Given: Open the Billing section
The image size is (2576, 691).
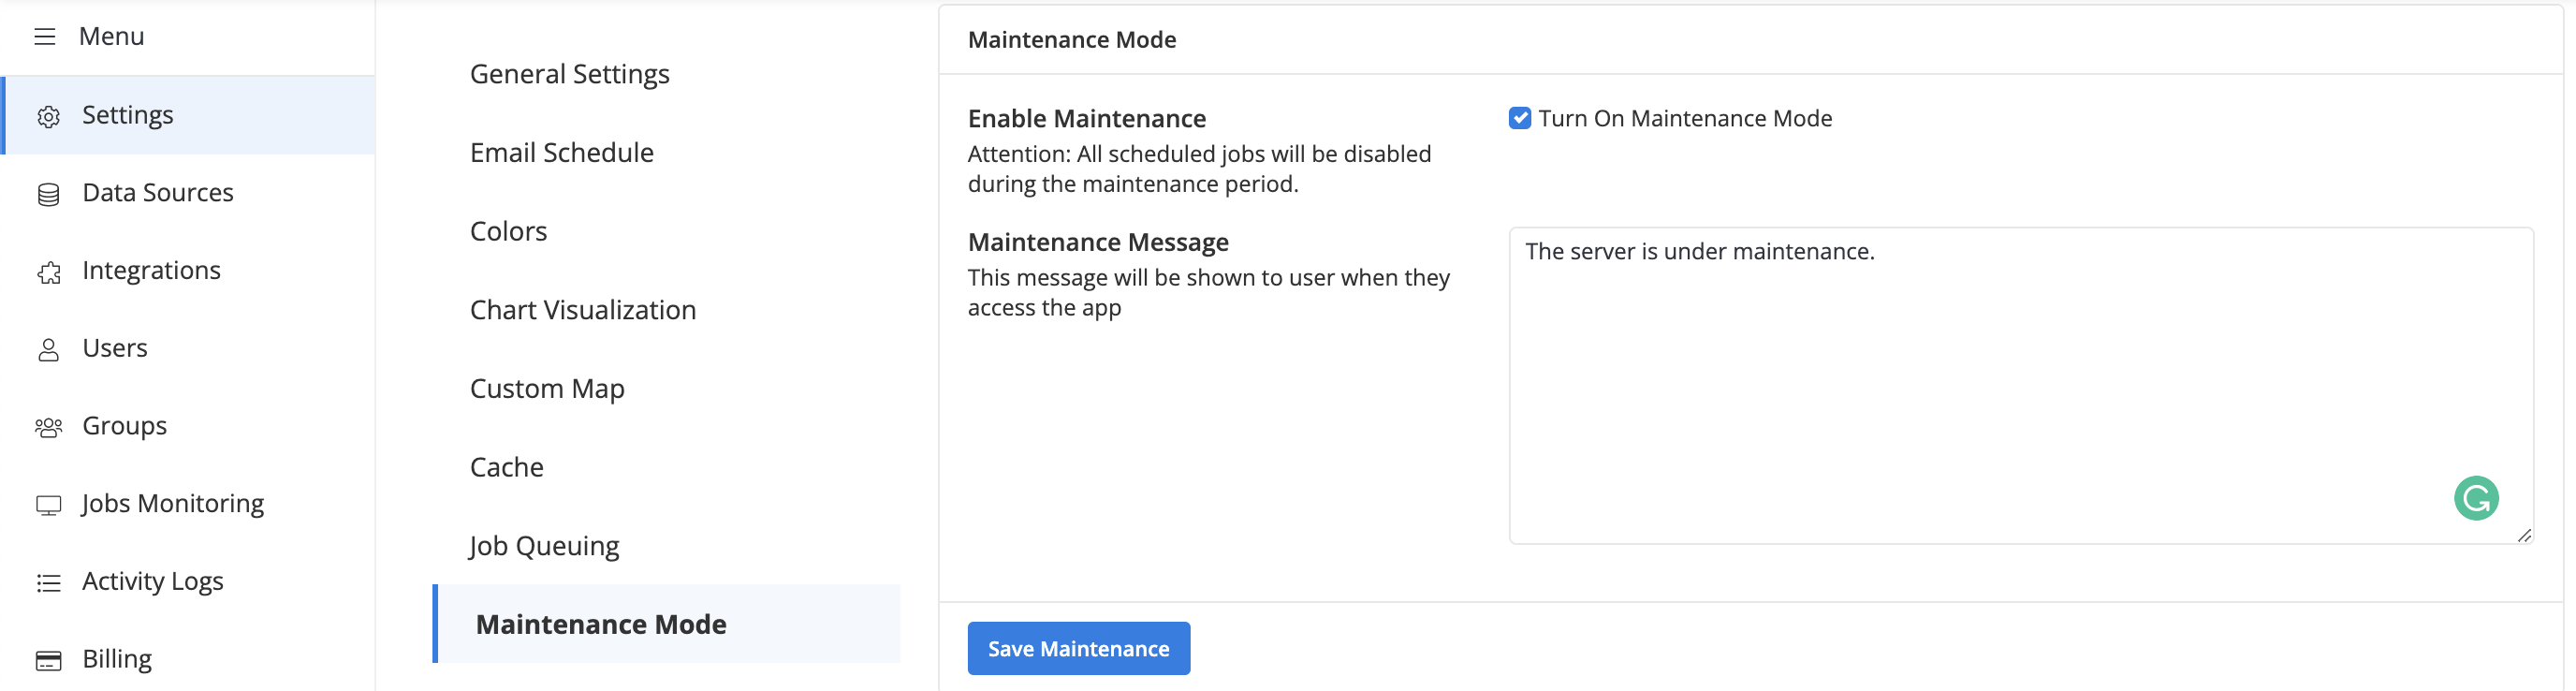Looking at the screenshot, I should coord(190,659).
